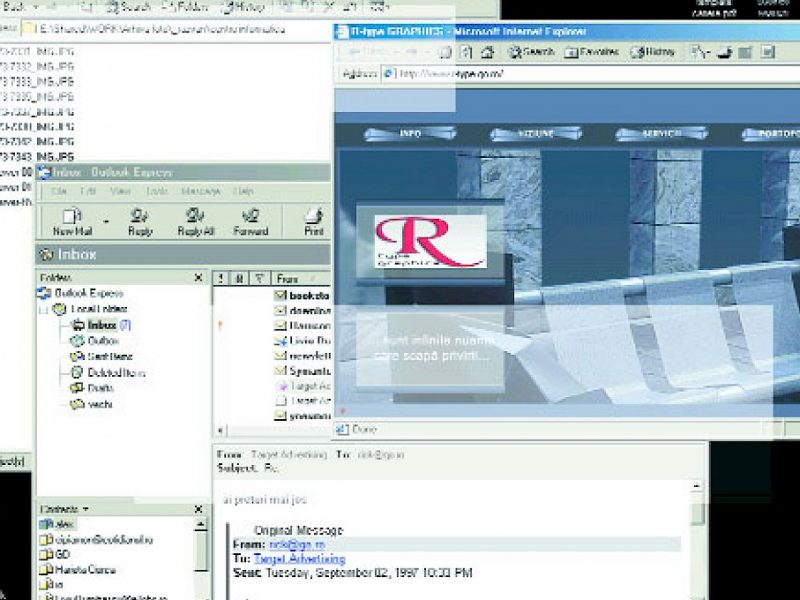Click the Forward message icon
This screenshot has width=800, height=600.
(250, 219)
